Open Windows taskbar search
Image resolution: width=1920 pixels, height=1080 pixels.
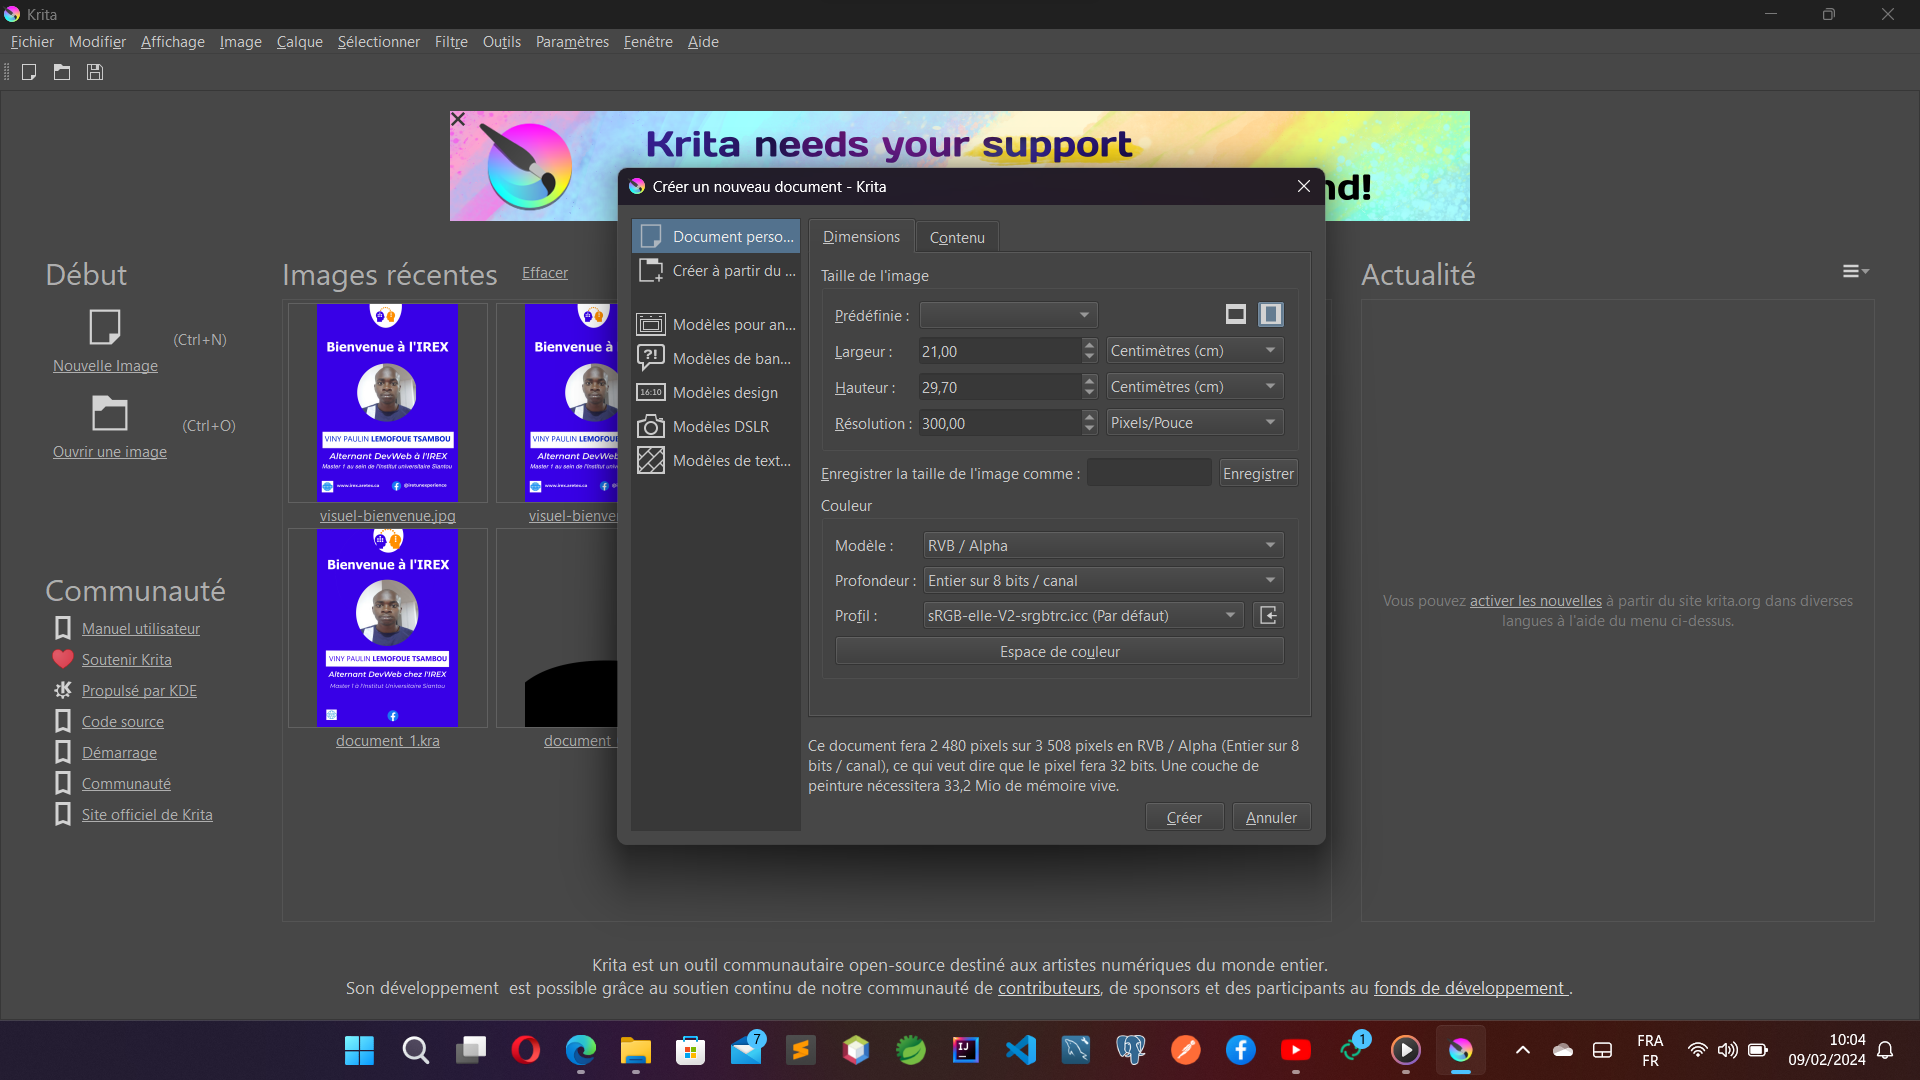tap(415, 1050)
